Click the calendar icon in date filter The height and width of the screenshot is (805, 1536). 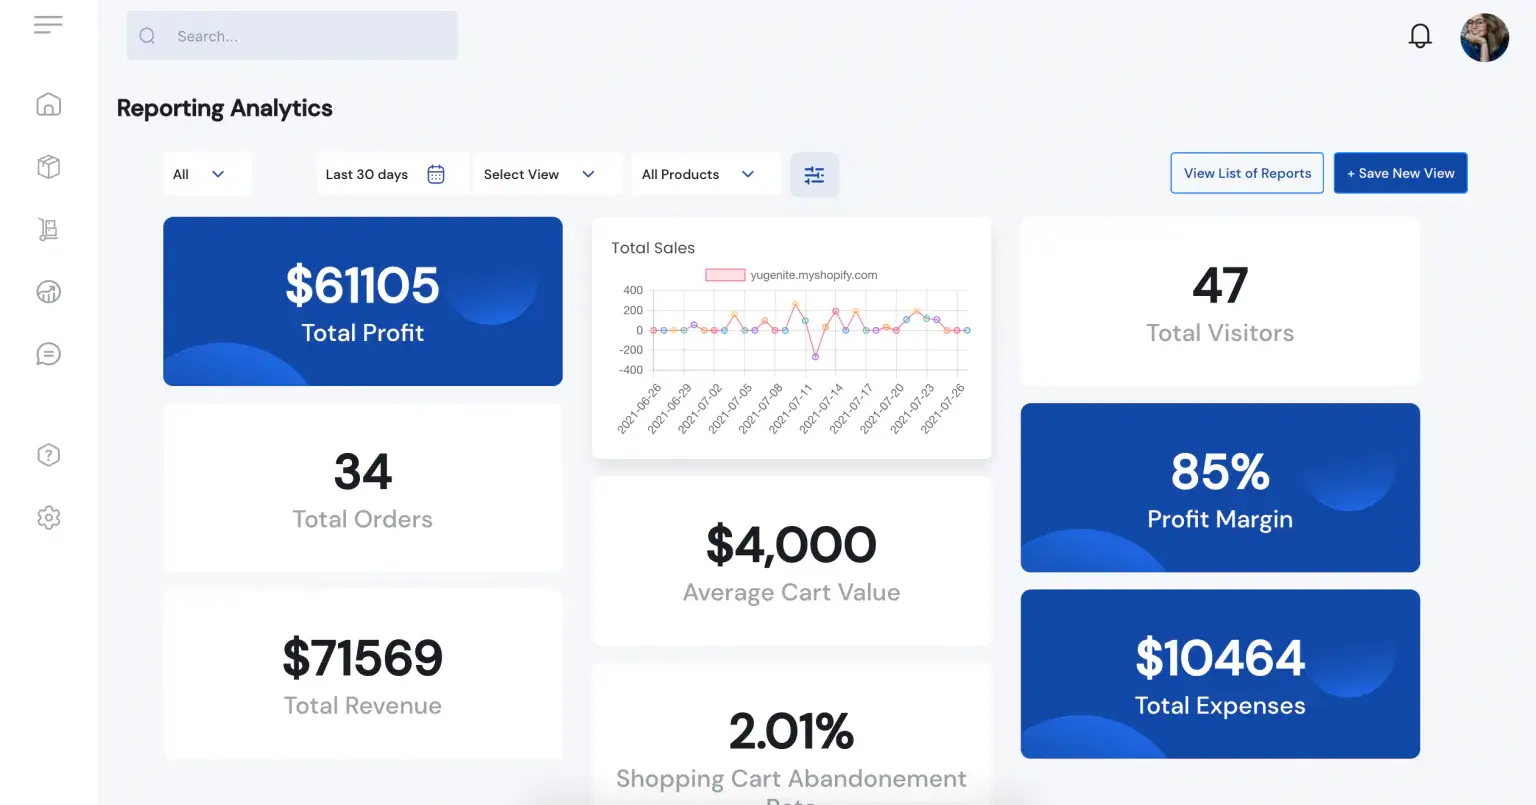coord(436,174)
